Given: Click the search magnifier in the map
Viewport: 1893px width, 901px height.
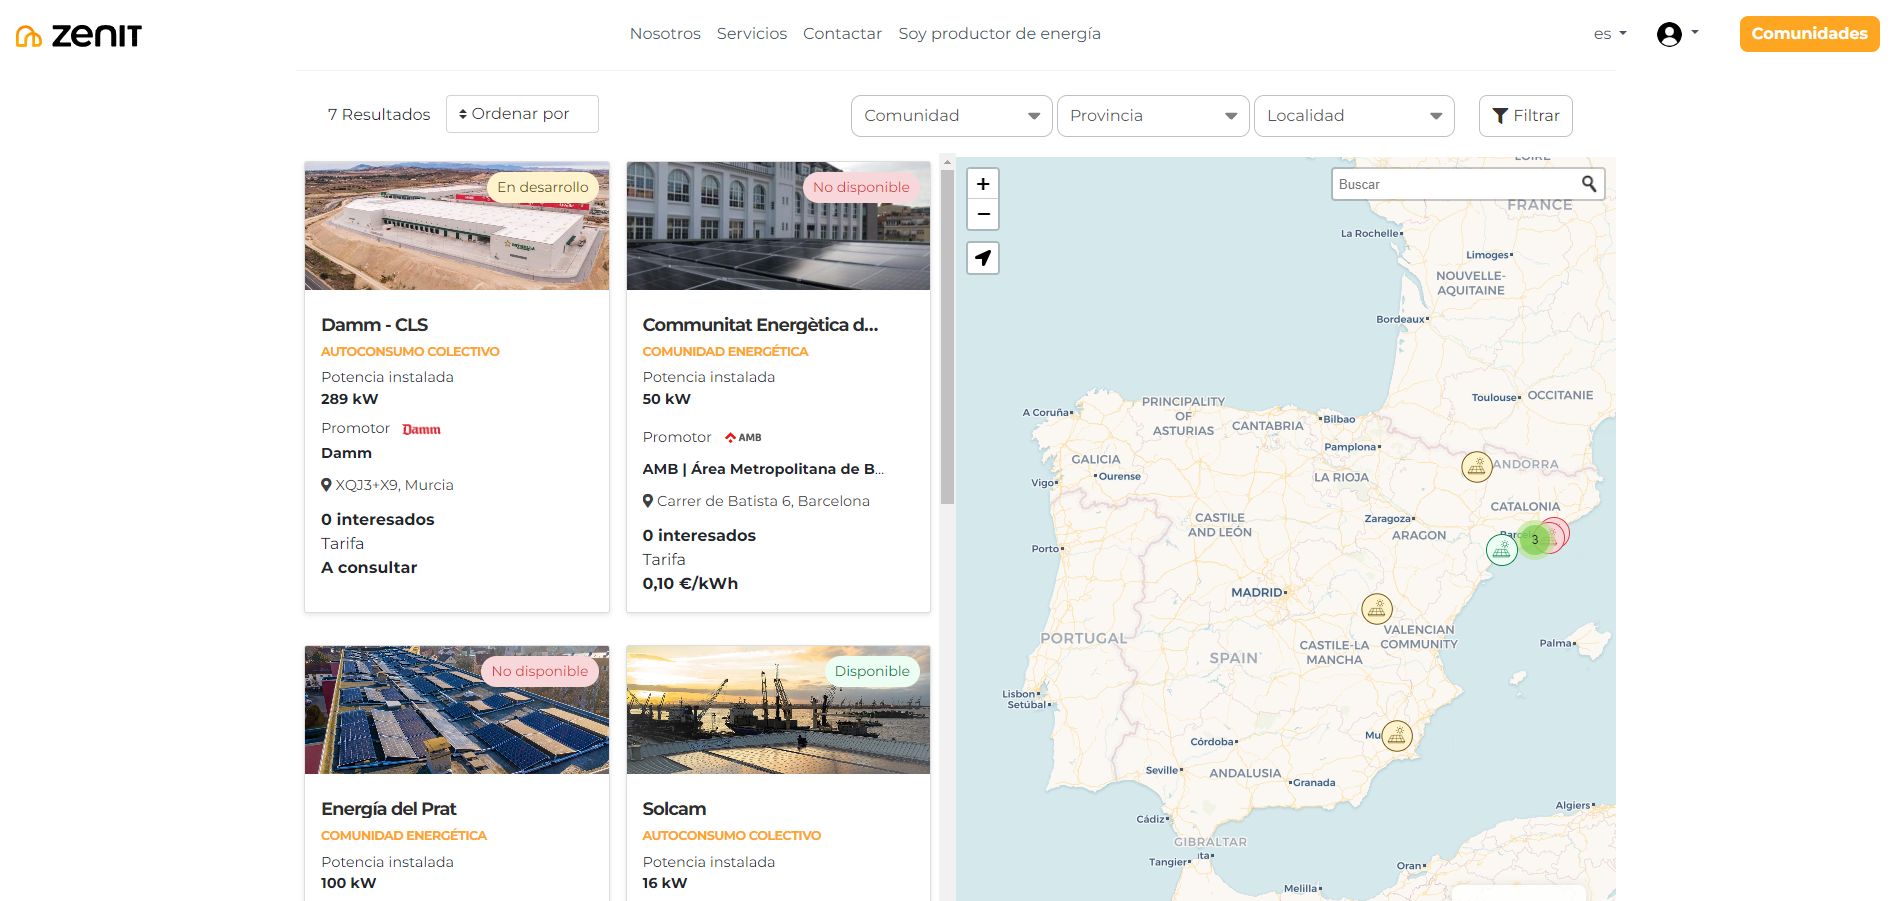Looking at the screenshot, I should pyautogui.click(x=1590, y=183).
